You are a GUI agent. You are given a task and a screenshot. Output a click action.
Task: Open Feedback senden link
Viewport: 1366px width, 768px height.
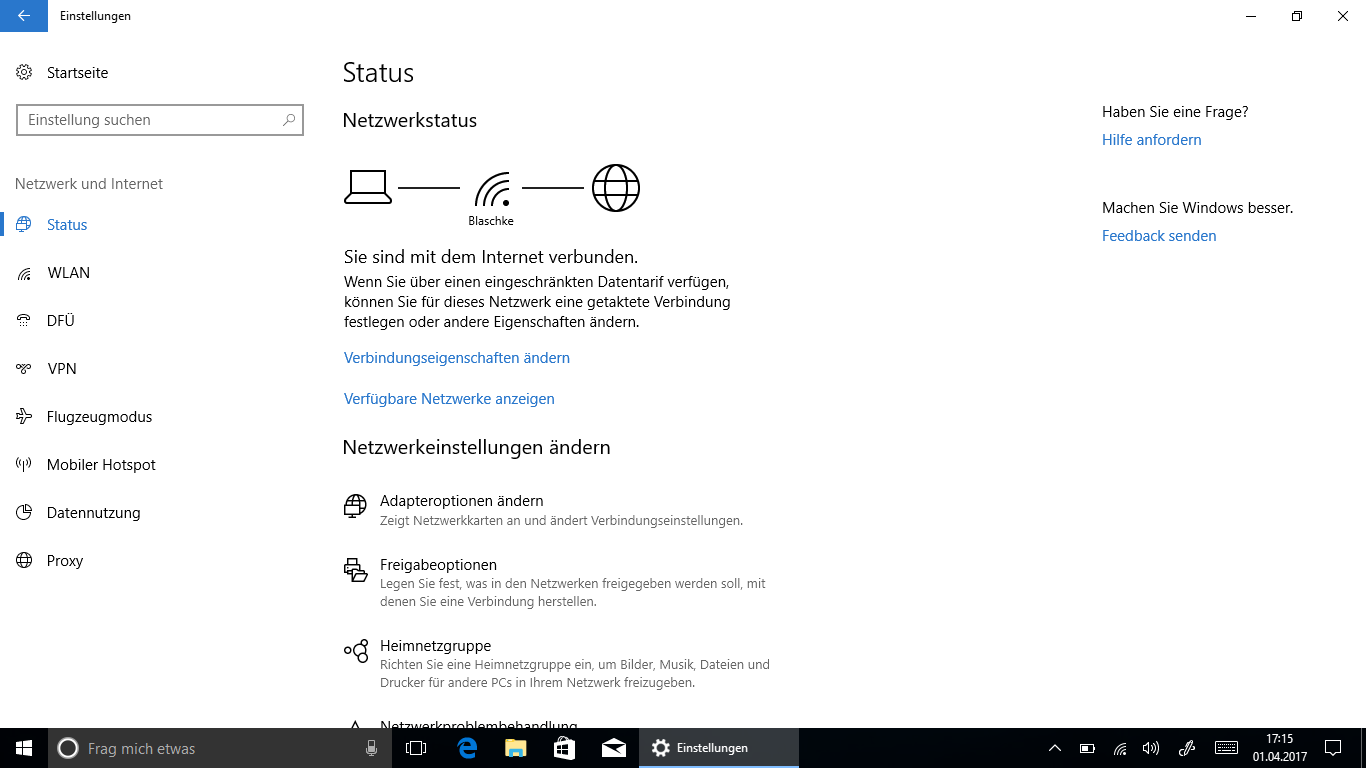(1159, 236)
